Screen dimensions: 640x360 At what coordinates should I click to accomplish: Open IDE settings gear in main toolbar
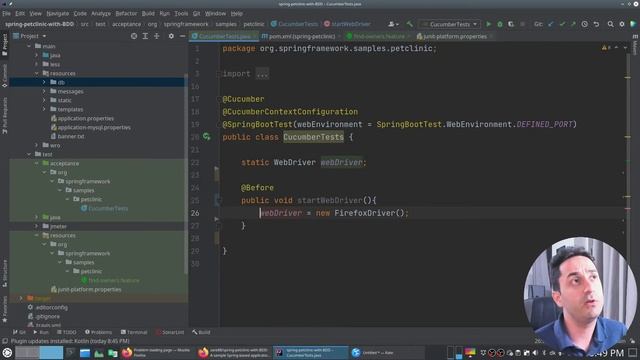[622, 24]
